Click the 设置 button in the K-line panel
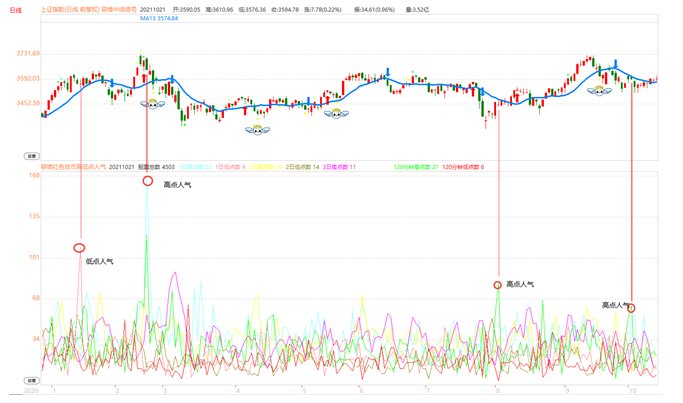683x403 pixels. point(31,156)
